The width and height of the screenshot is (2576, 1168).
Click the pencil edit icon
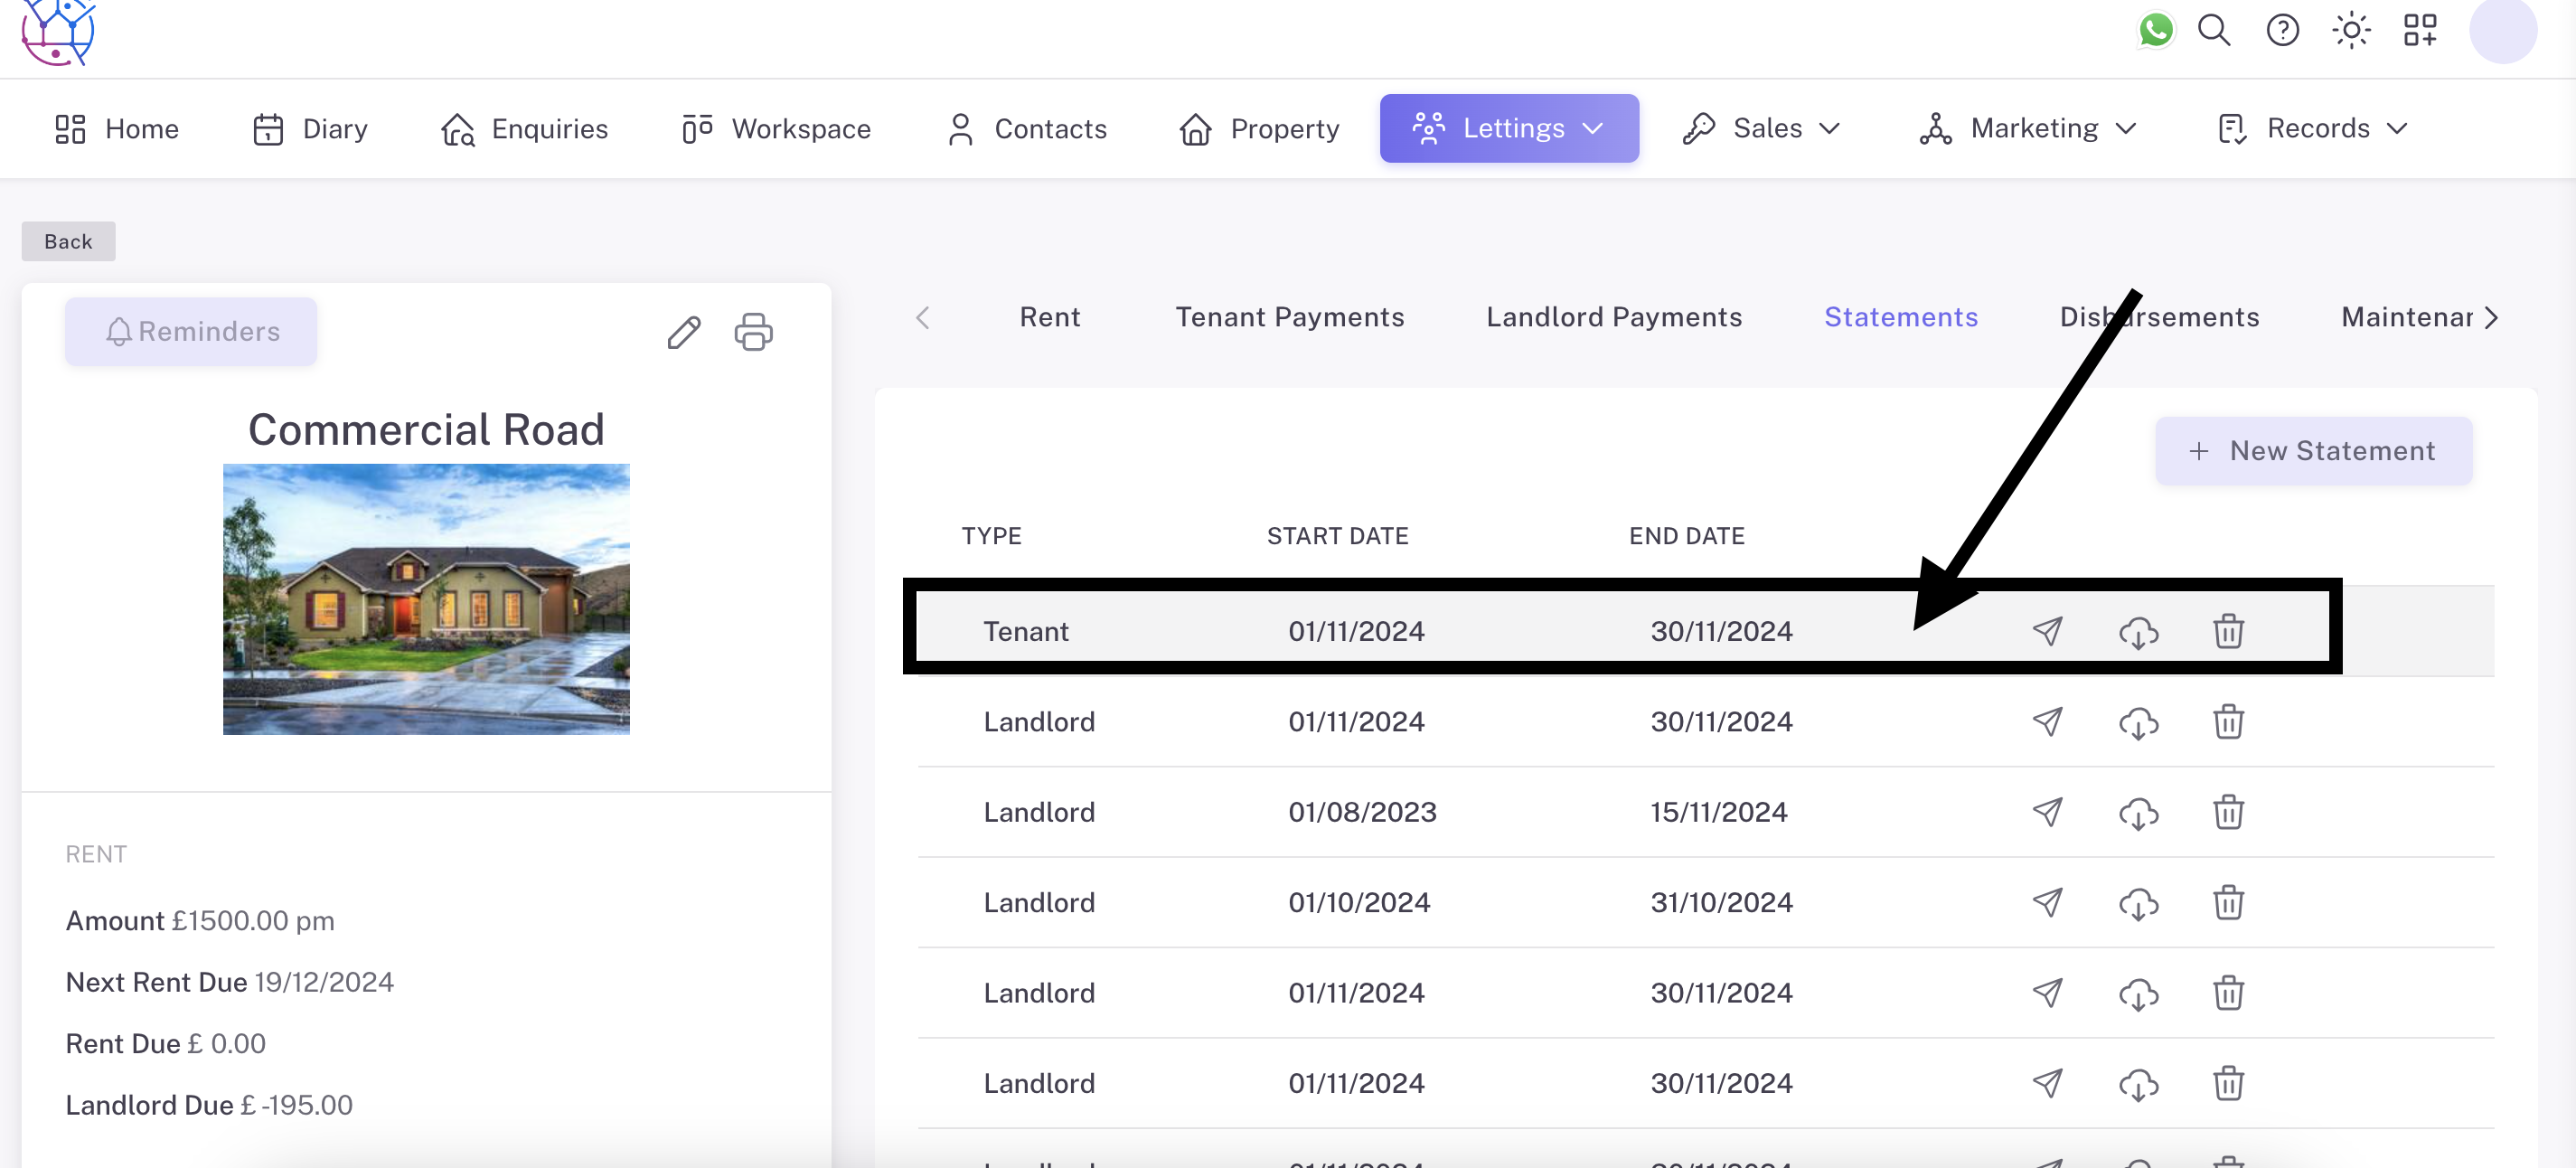pyautogui.click(x=684, y=332)
